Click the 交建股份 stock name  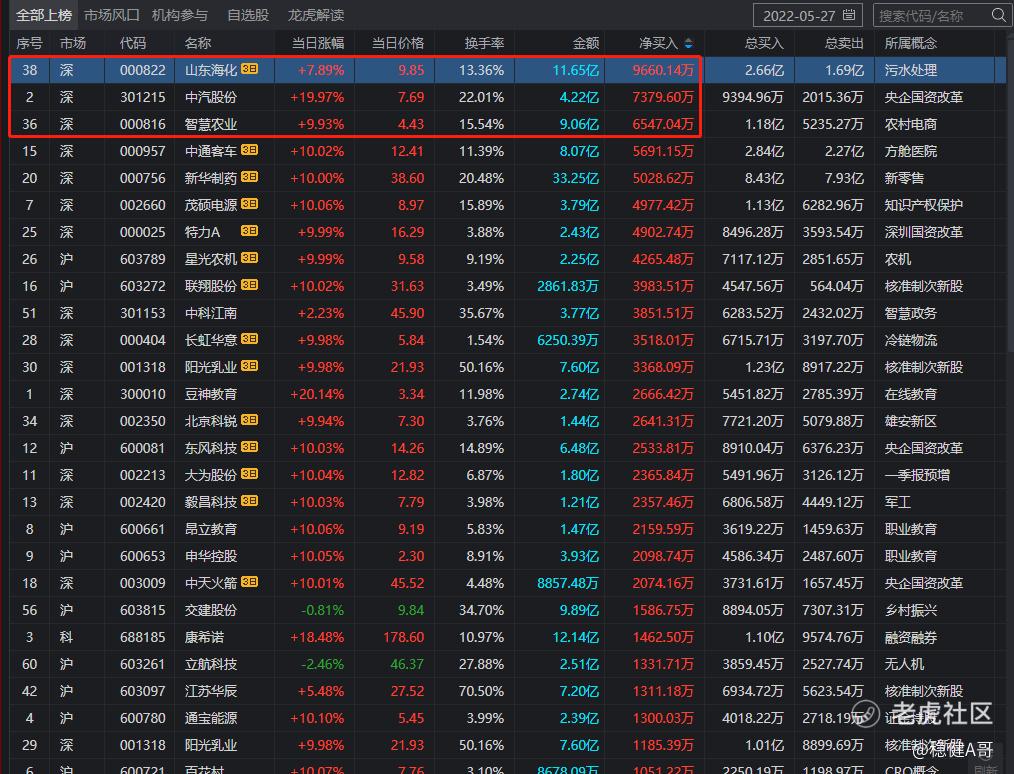[211, 610]
